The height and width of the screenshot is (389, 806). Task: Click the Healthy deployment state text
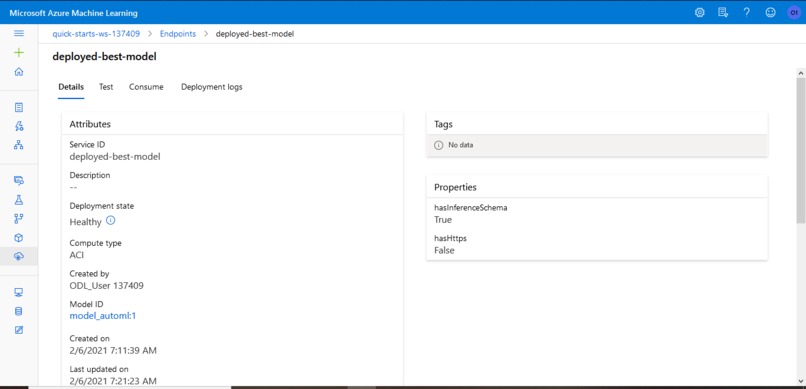(85, 222)
